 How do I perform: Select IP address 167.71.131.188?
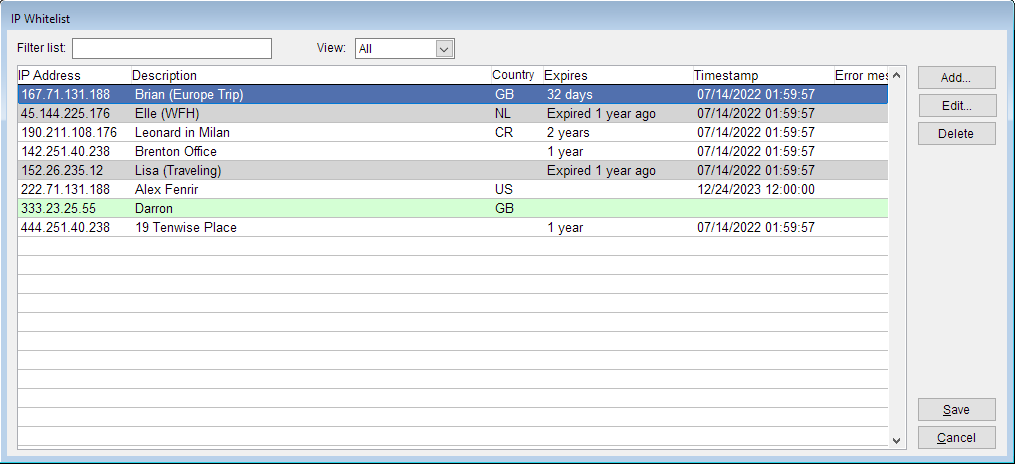[x=65, y=94]
